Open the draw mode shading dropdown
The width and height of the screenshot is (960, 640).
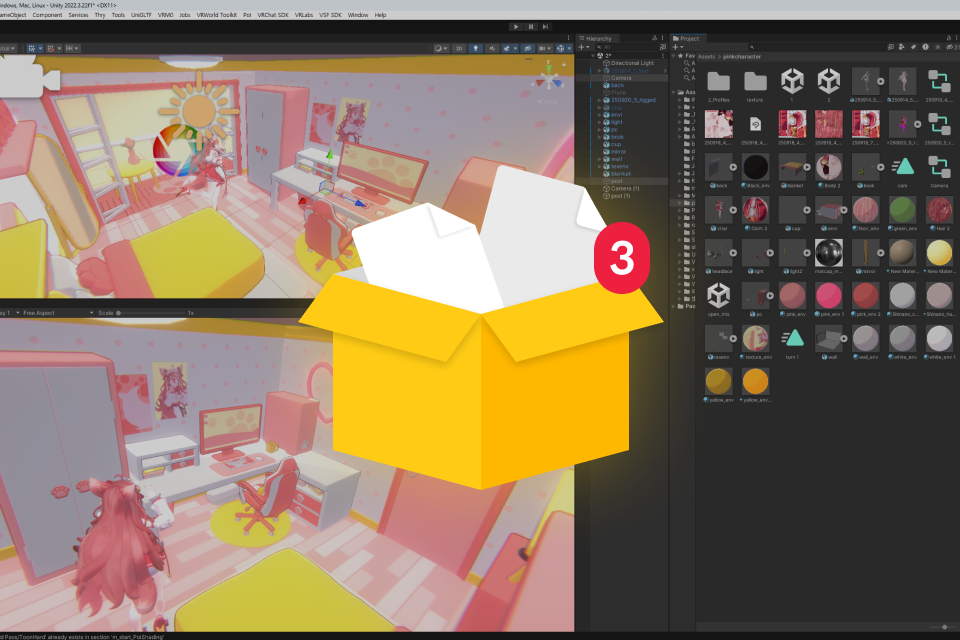click(441, 48)
